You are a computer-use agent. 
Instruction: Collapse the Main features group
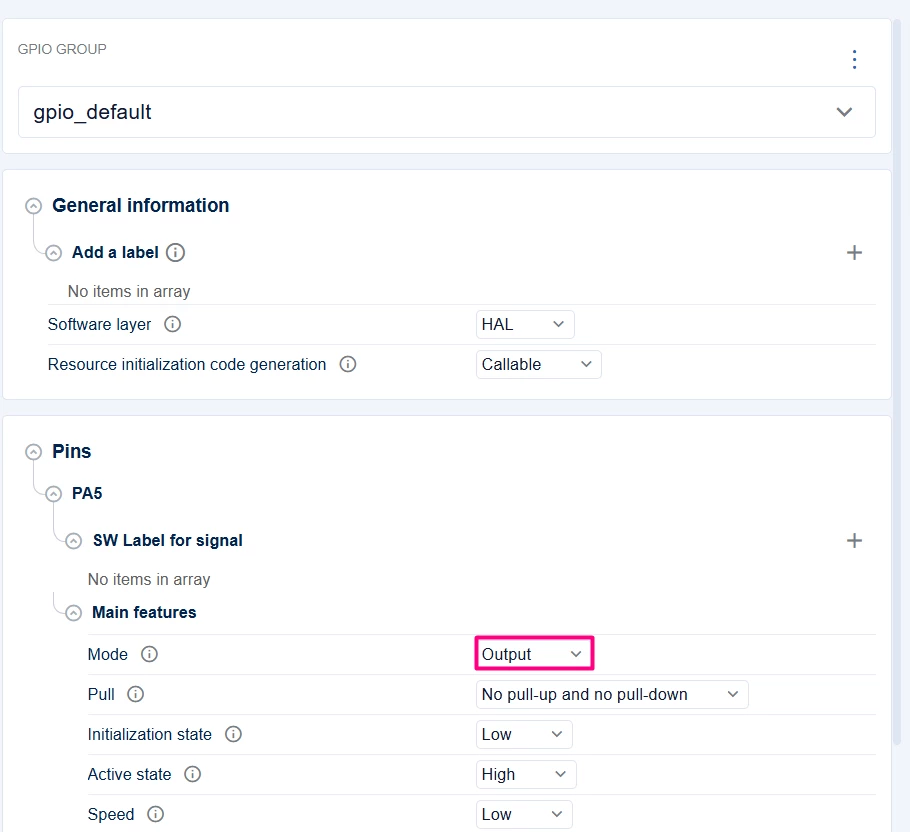tap(73, 613)
